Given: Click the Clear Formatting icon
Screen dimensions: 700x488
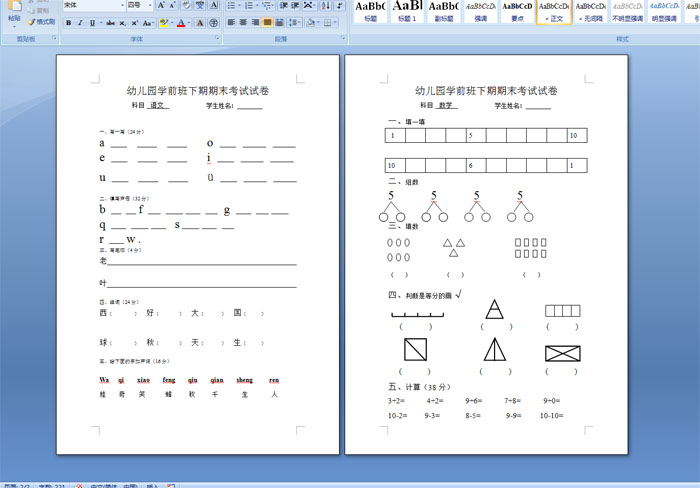Looking at the screenshot, I should coord(187,5).
